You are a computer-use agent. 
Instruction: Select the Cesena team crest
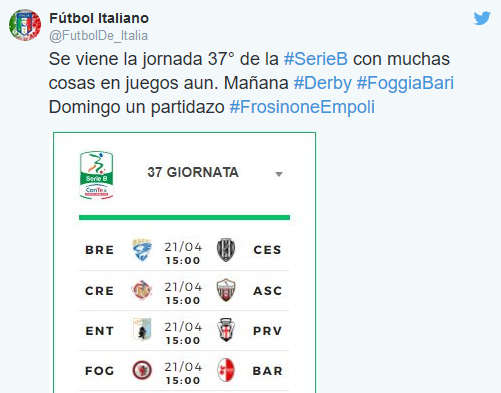pyautogui.click(x=226, y=250)
